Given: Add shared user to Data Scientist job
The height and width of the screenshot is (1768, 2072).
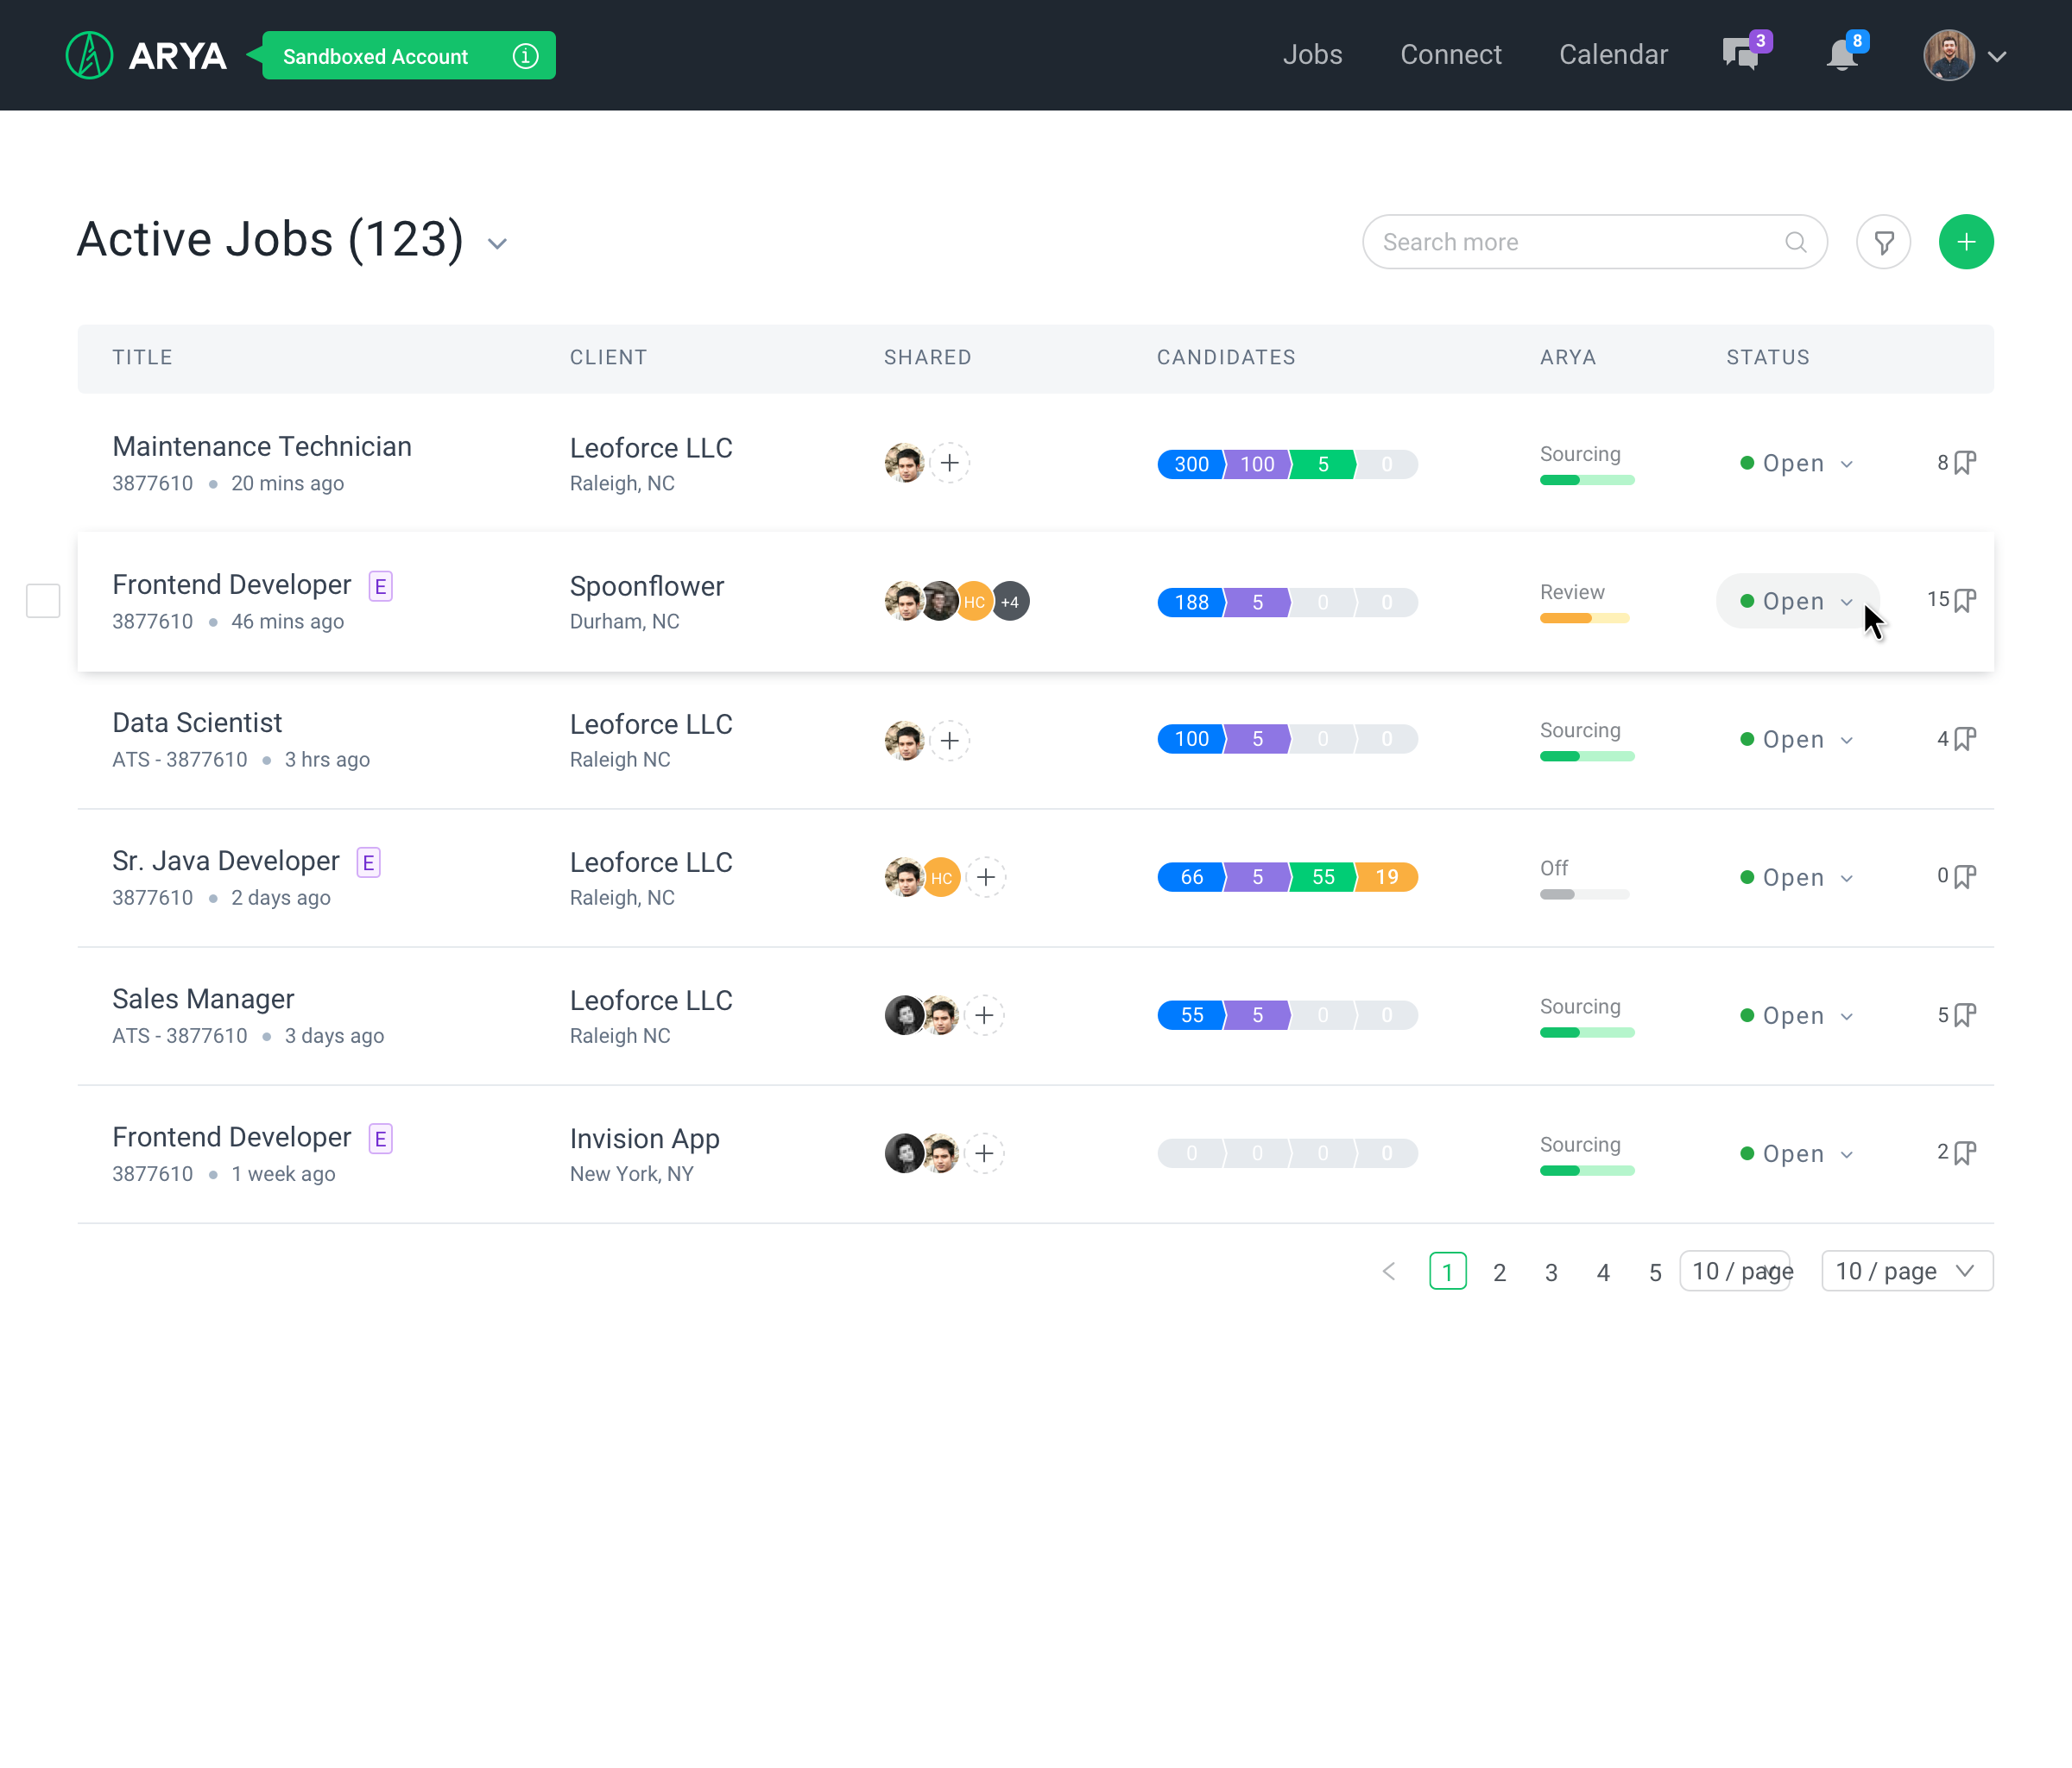Looking at the screenshot, I should (x=949, y=740).
